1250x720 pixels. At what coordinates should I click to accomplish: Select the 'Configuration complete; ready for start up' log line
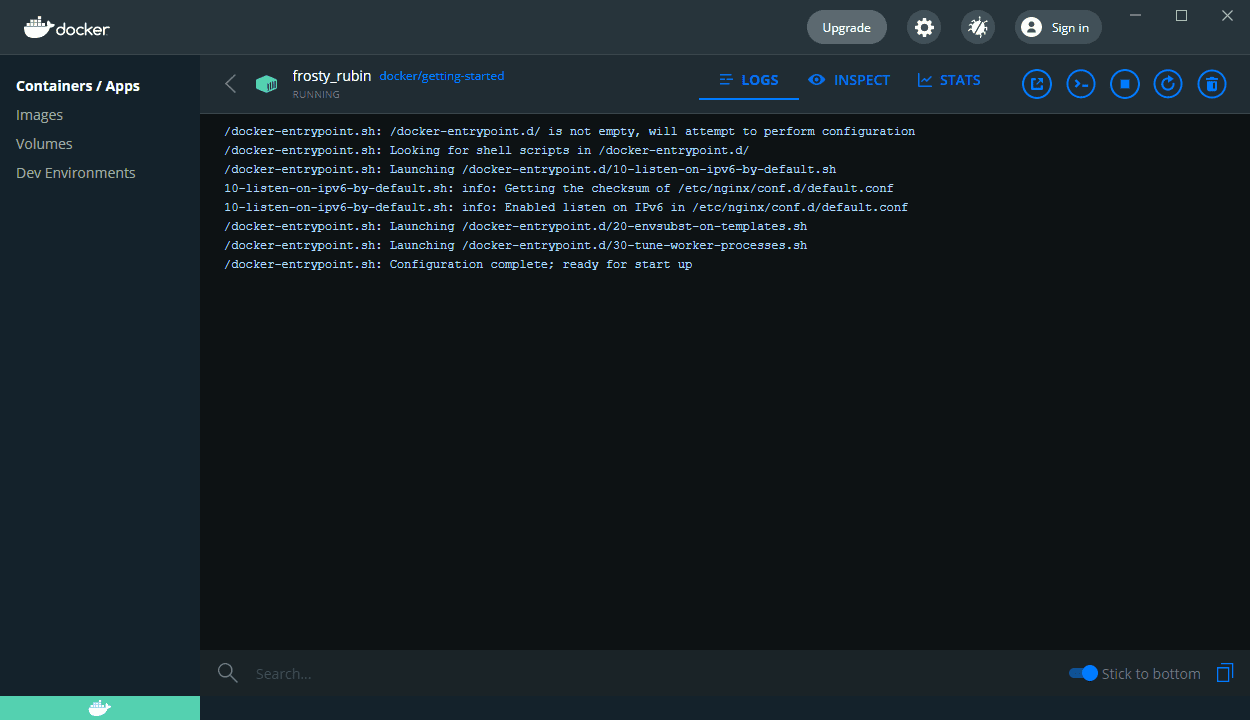point(458,265)
